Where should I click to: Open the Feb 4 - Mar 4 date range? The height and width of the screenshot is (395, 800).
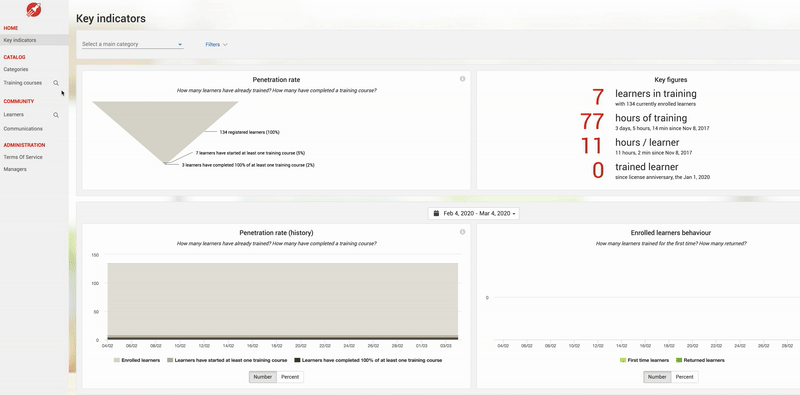click(x=473, y=213)
